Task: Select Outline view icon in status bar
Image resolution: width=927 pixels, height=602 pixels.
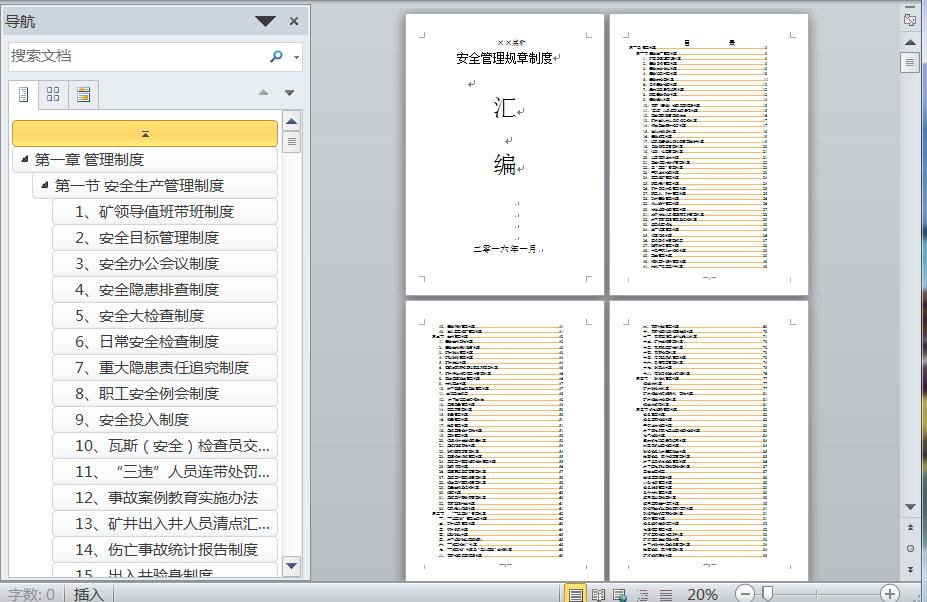Action: [x=643, y=594]
